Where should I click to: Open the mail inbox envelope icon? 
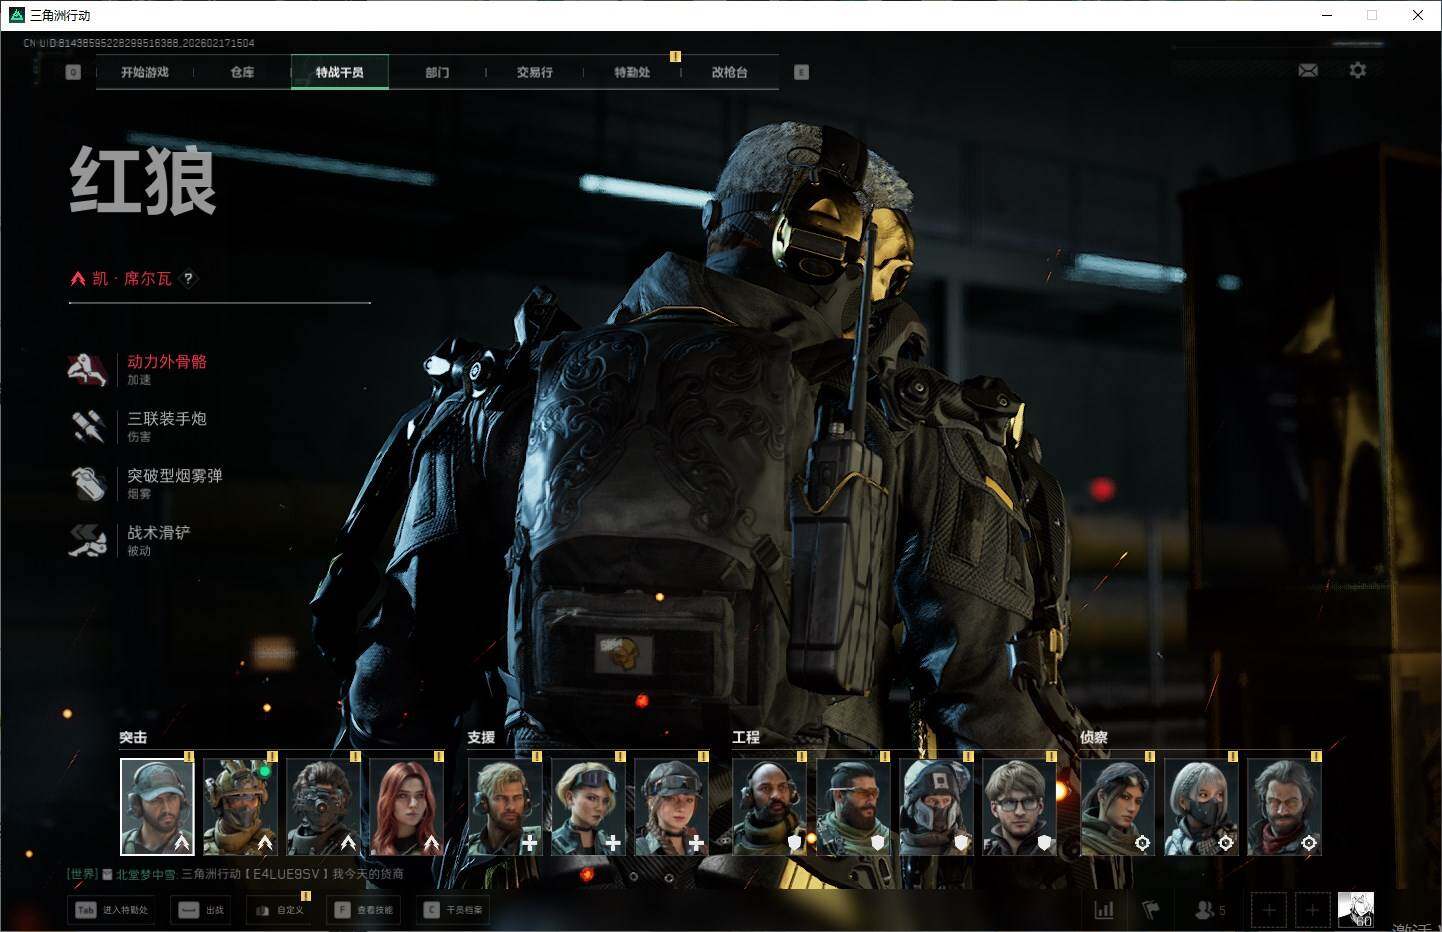[1307, 71]
